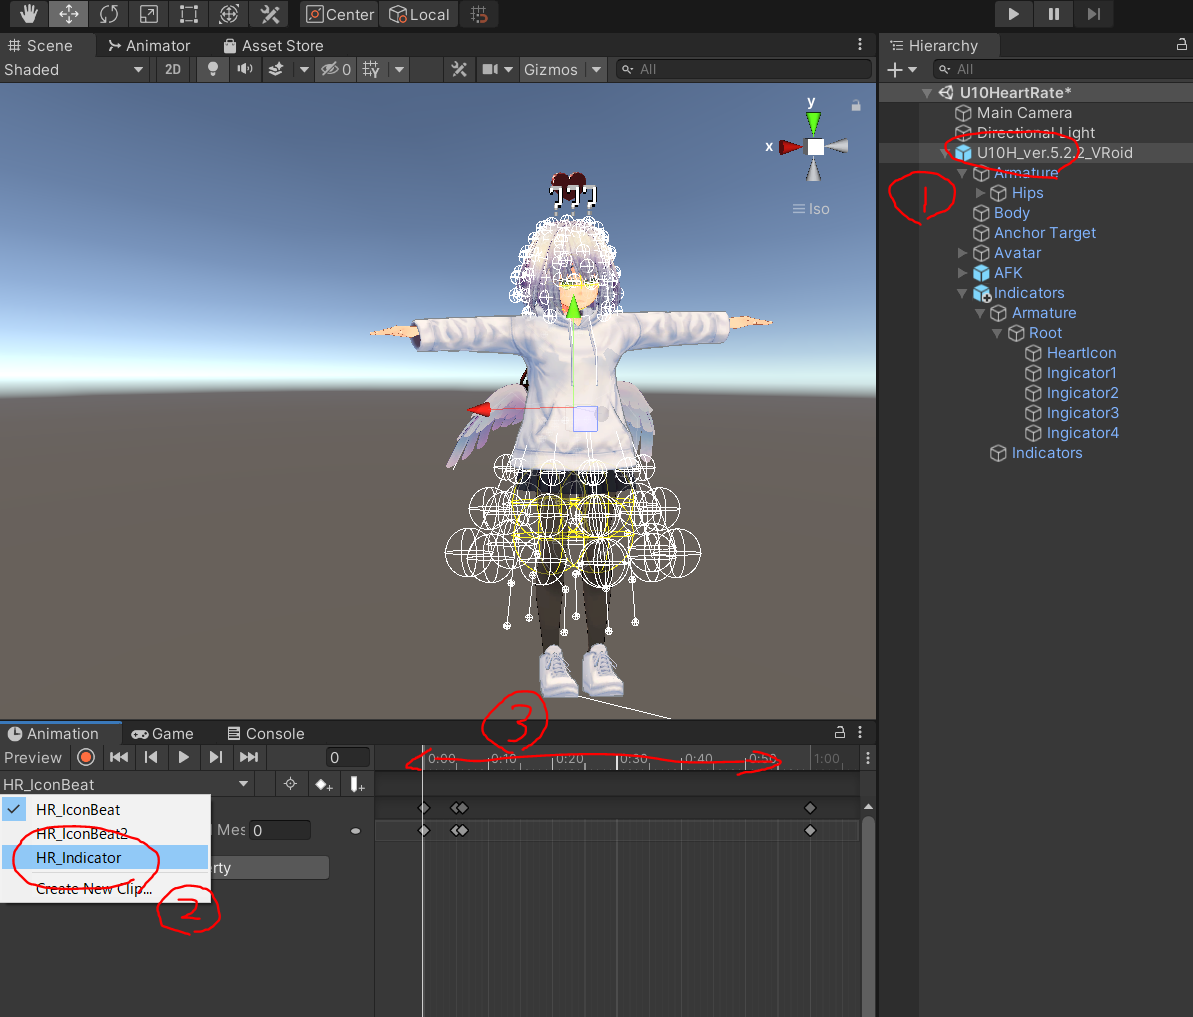
Task: Start Play mode
Action: point(1013,14)
